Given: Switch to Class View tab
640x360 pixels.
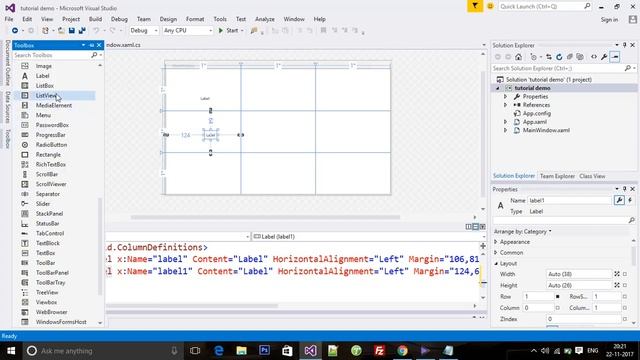Looking at the screenshot, I should pos(592,176).
